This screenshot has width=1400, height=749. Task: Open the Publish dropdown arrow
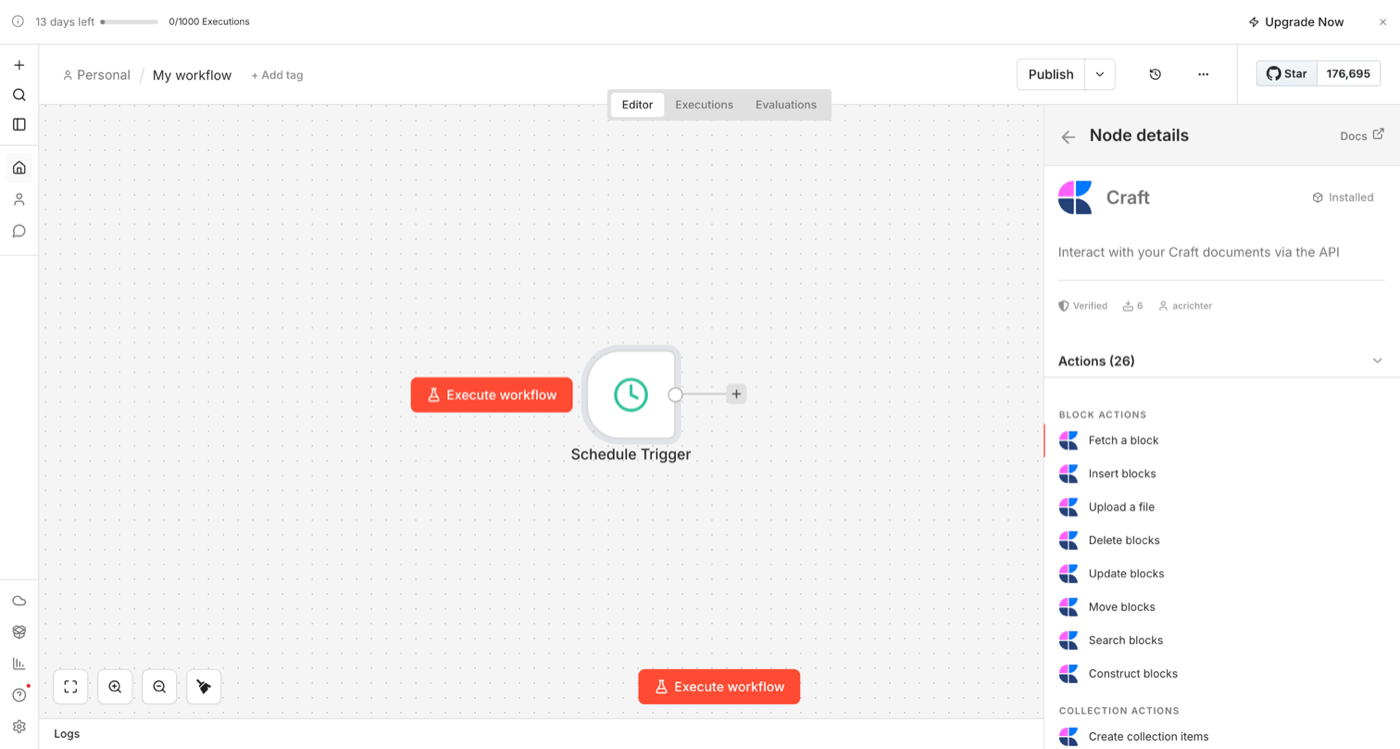pyautogui.click(x=1098, y=74)
